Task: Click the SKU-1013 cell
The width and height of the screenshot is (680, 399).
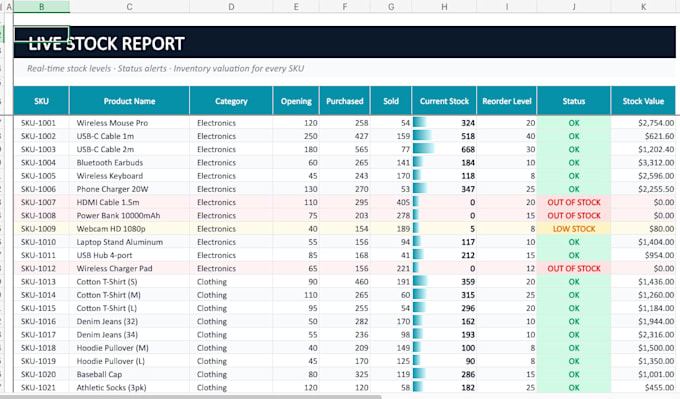Action: point(42,281)
